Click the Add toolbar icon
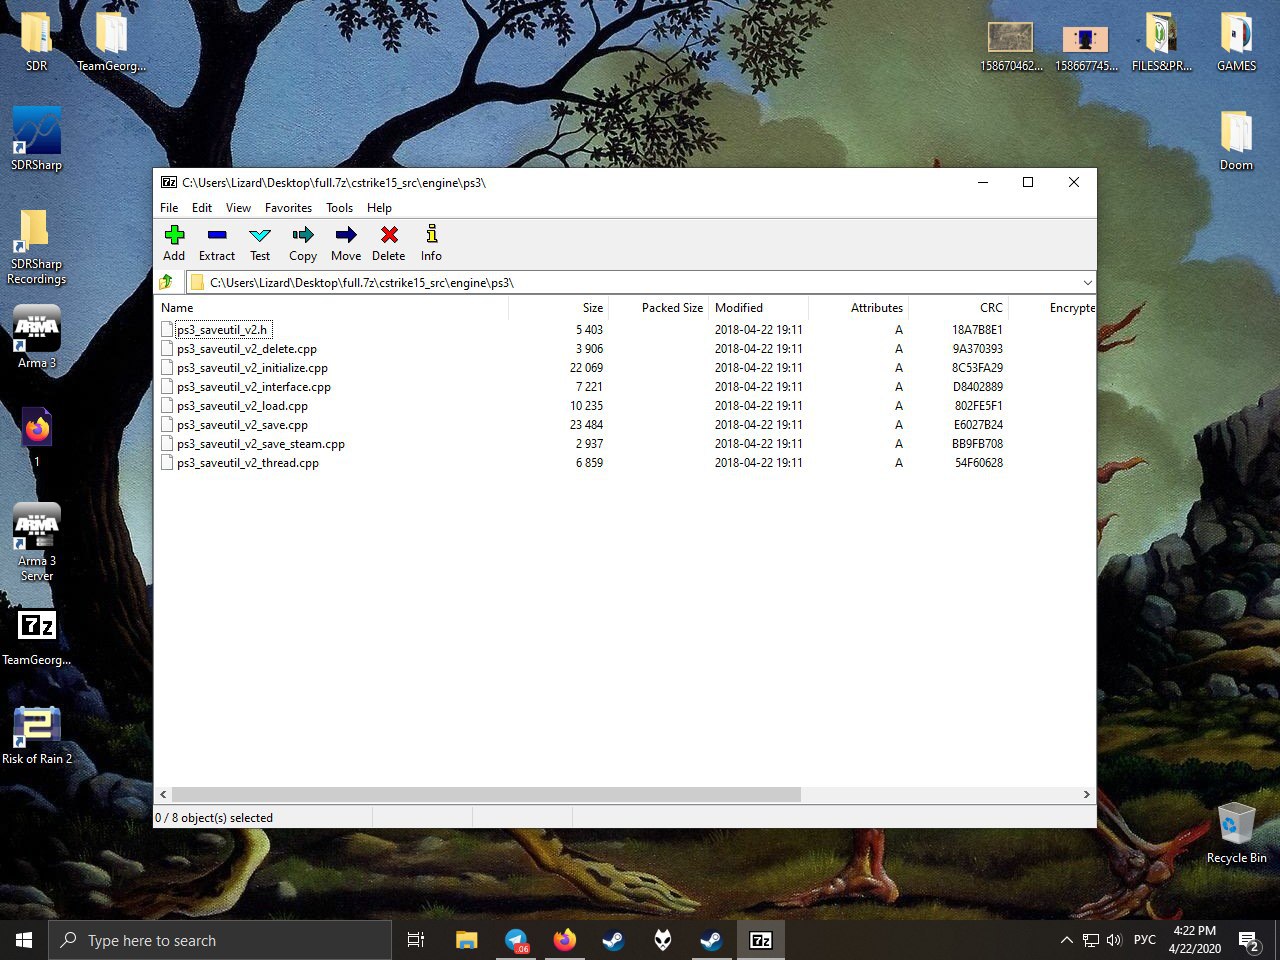Screen dimensions: 1280x960 pyautogui.click(x=174, y=242)
